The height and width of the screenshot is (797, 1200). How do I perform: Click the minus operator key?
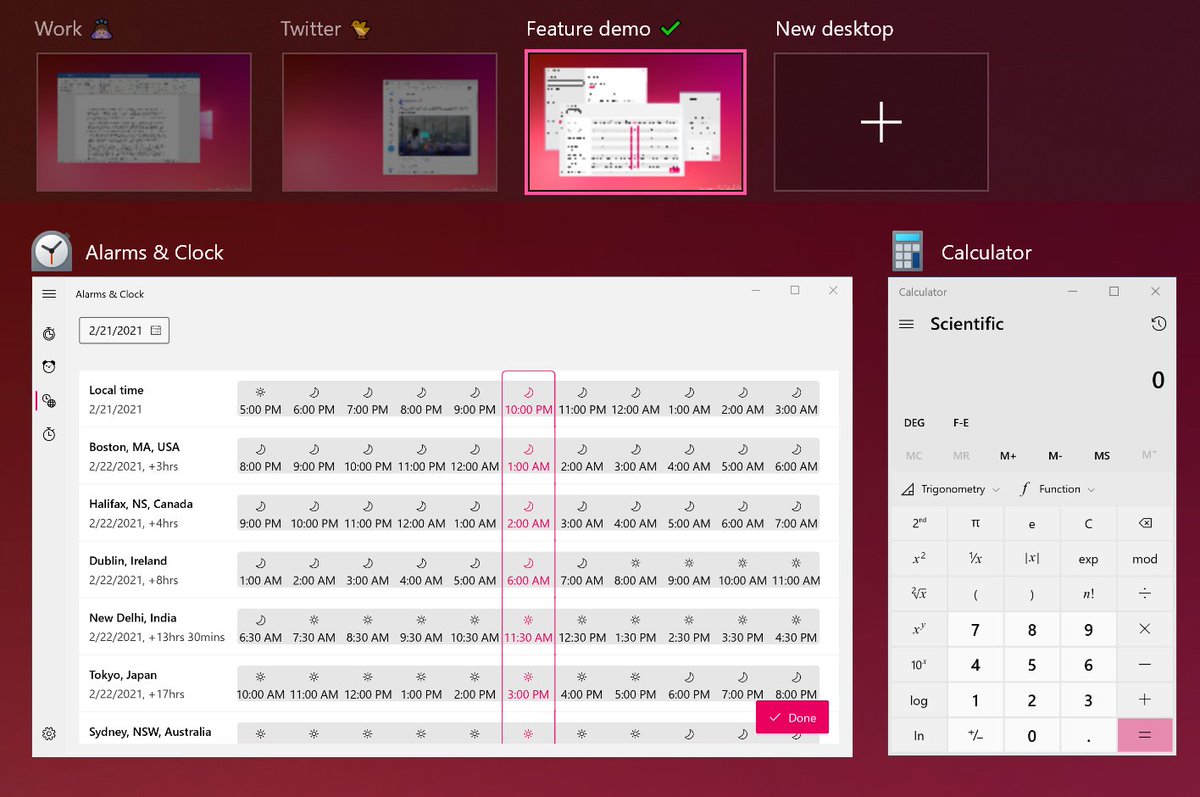[x=1145, y=665]
